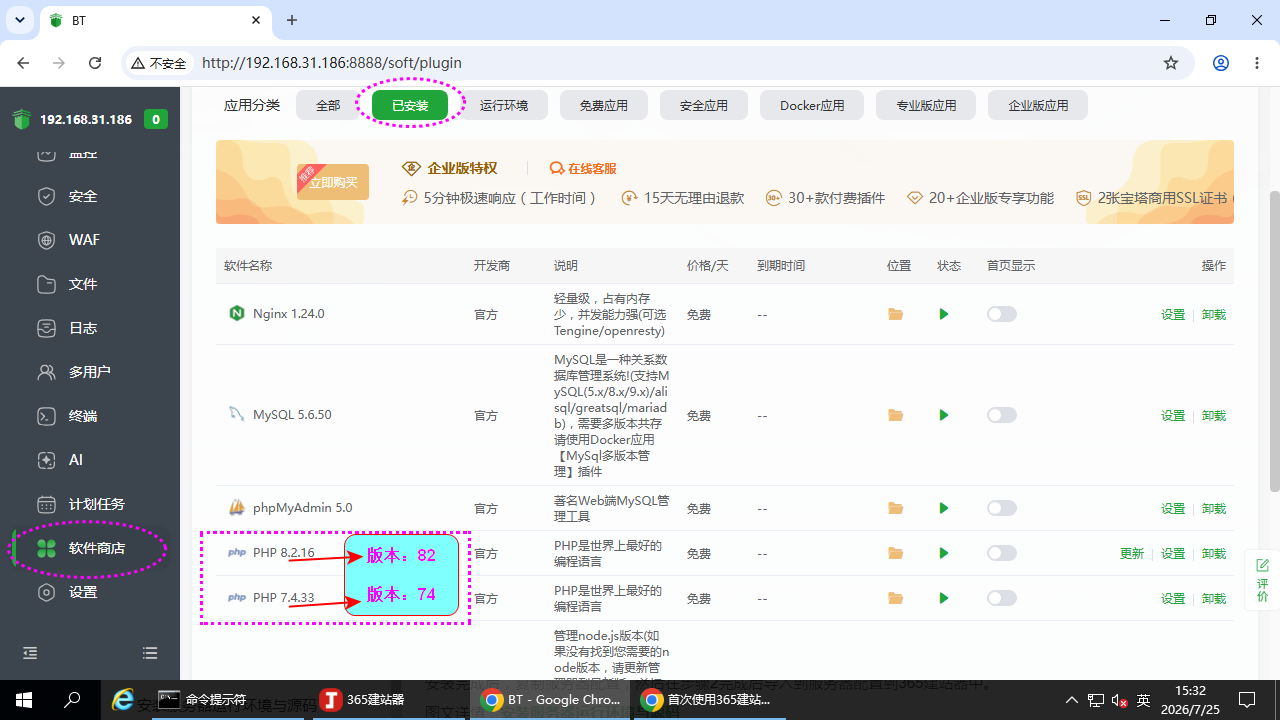Click the sidebar list icon at bottom right
Image resolution: width=1280 pixels, height=720 pixels.
(x=150, y=653)
